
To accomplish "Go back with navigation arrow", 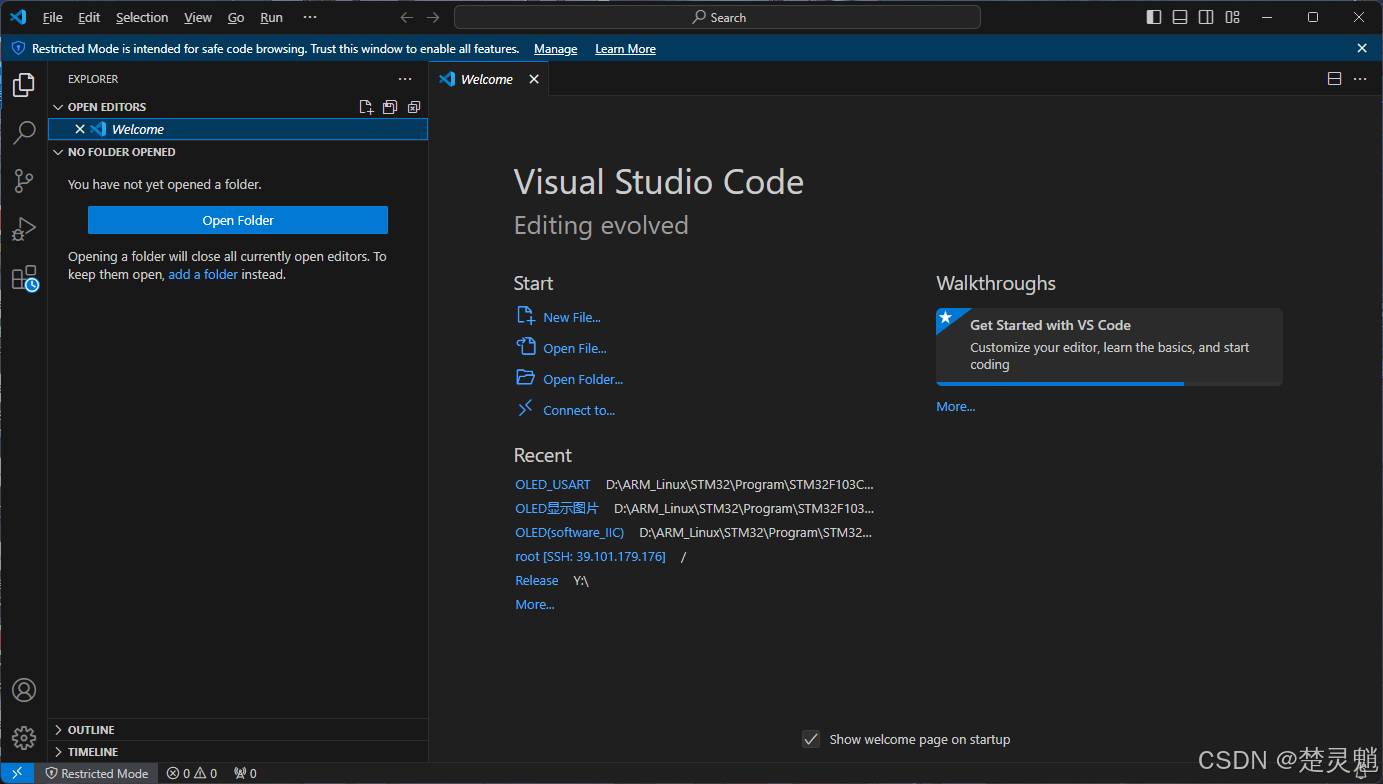I will click(x=406, y=17).
